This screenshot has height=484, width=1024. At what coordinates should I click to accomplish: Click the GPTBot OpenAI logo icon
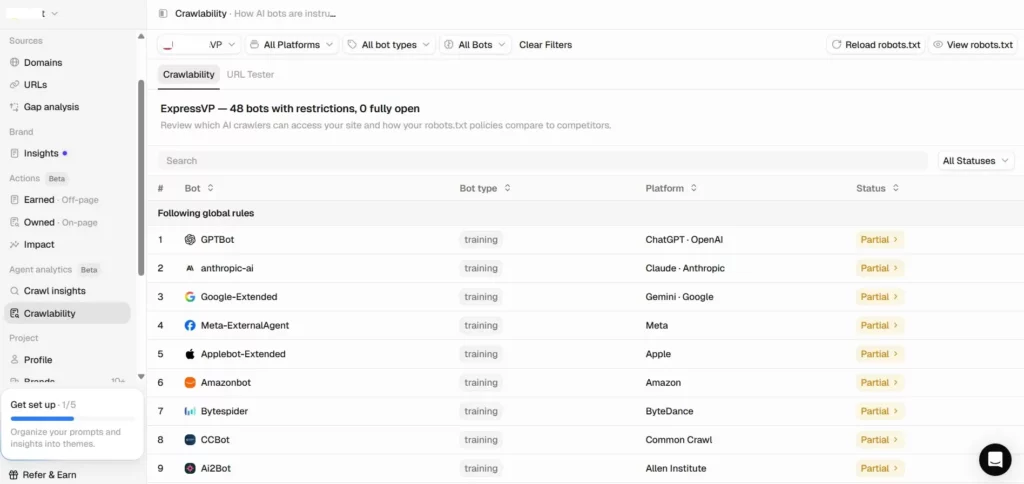pos(190,240)
